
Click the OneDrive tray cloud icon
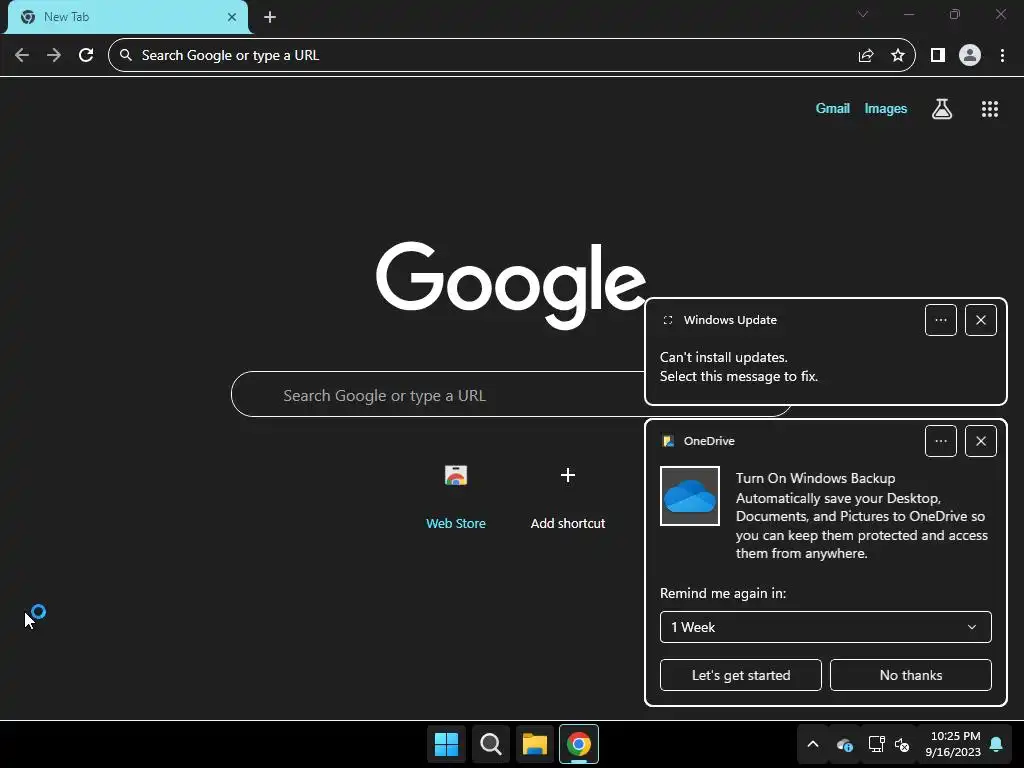(844, 744)
